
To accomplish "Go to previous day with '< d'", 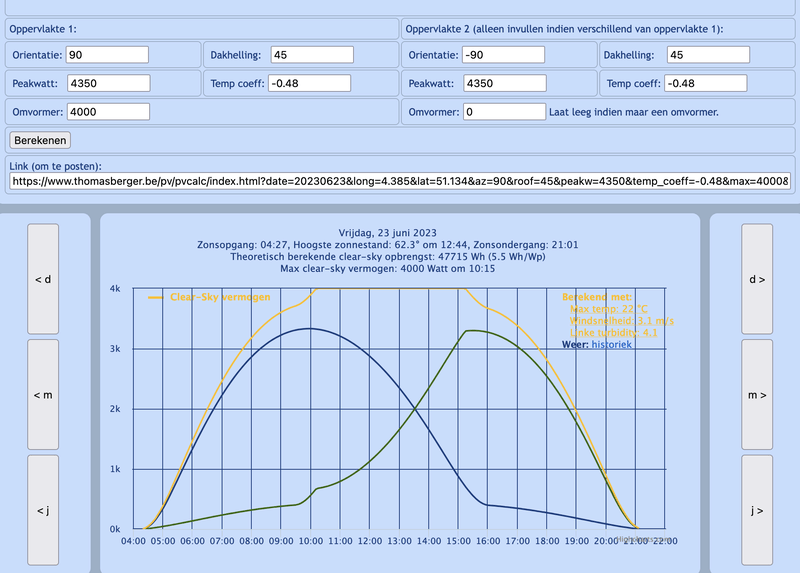I will coord(43,279).
